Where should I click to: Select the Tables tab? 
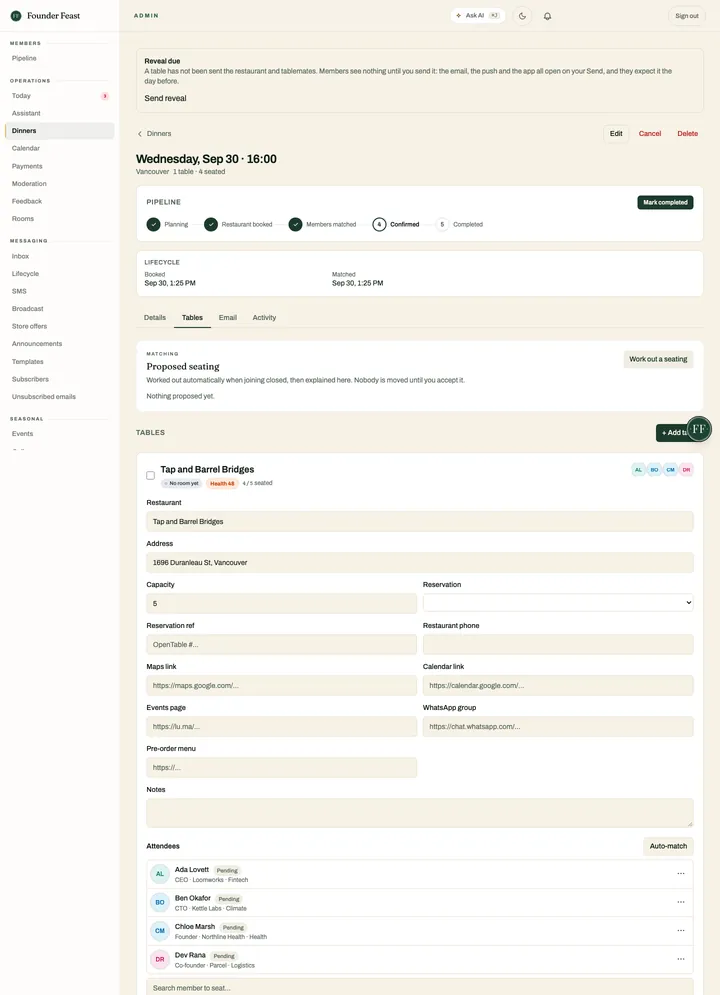192,317
